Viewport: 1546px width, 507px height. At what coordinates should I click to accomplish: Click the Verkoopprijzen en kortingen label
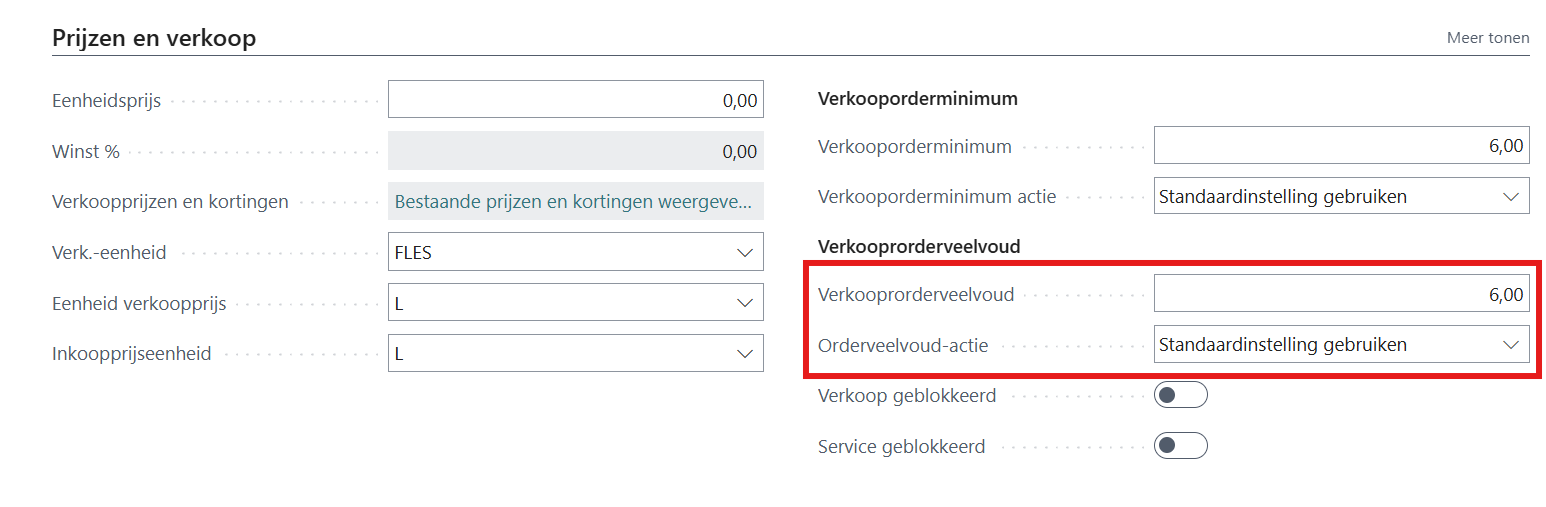[x=170, y=202]
